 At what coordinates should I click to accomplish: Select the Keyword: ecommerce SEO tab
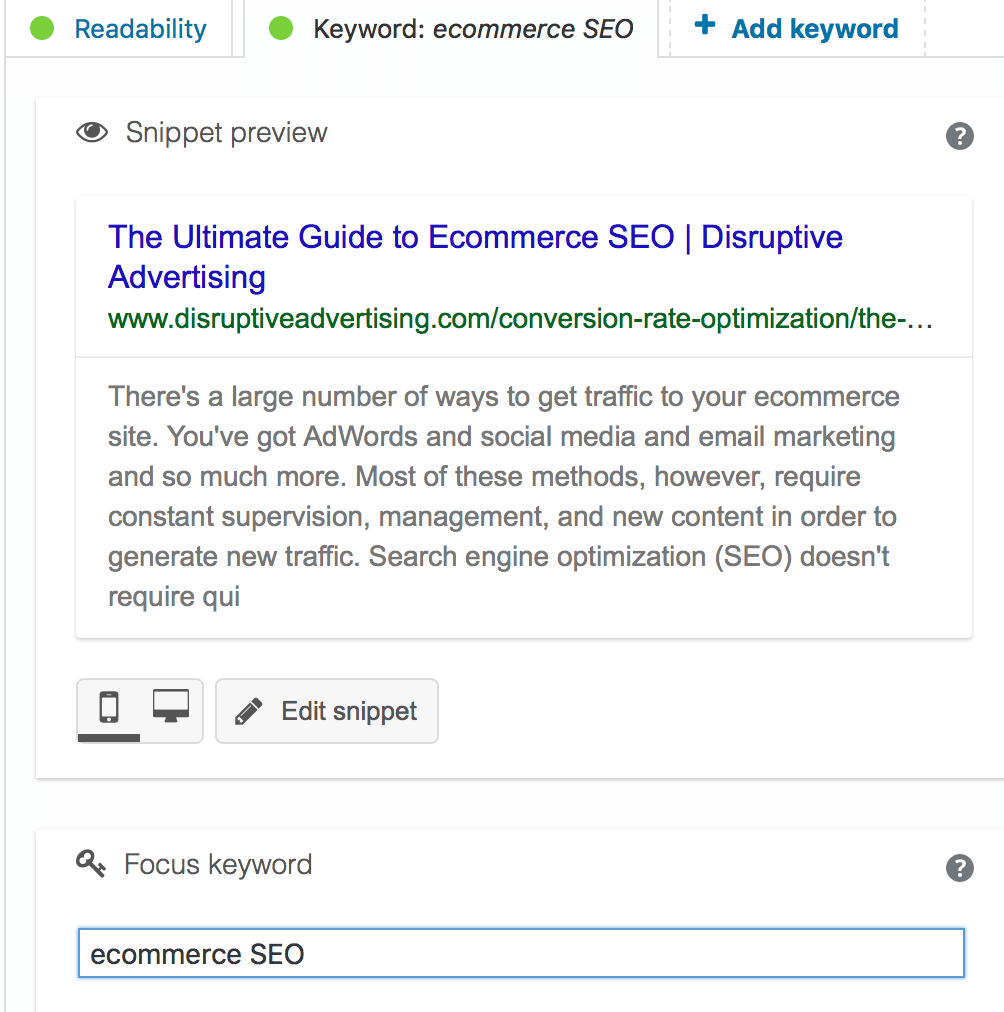click(451, 28)
